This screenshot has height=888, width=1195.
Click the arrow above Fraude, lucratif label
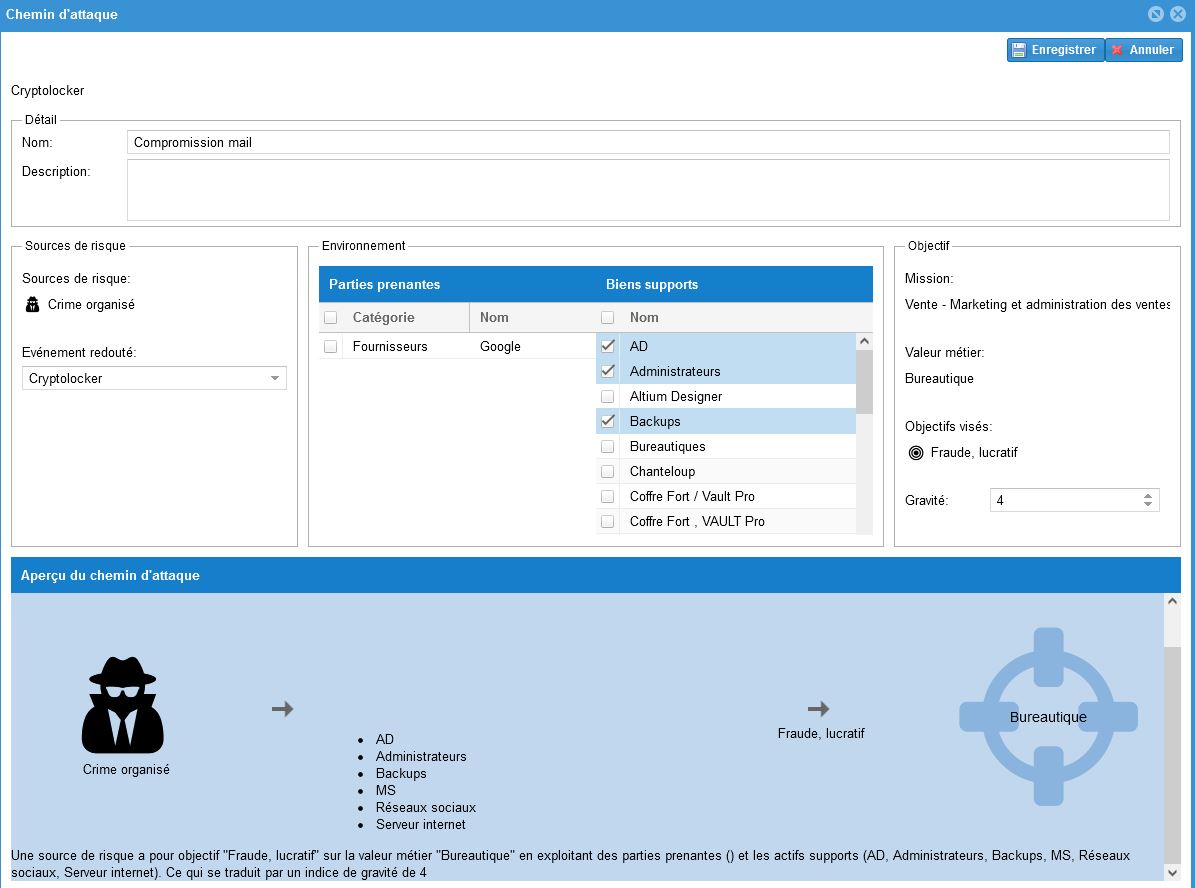click(819, 709)
